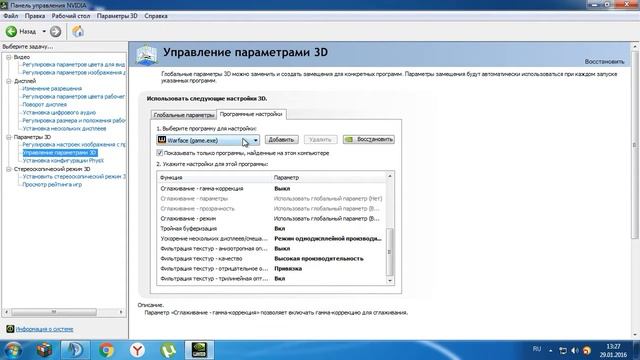Click the settings list scrollbar thumb
Viewport: 640px width, 360px height.
tap(390, 251)
